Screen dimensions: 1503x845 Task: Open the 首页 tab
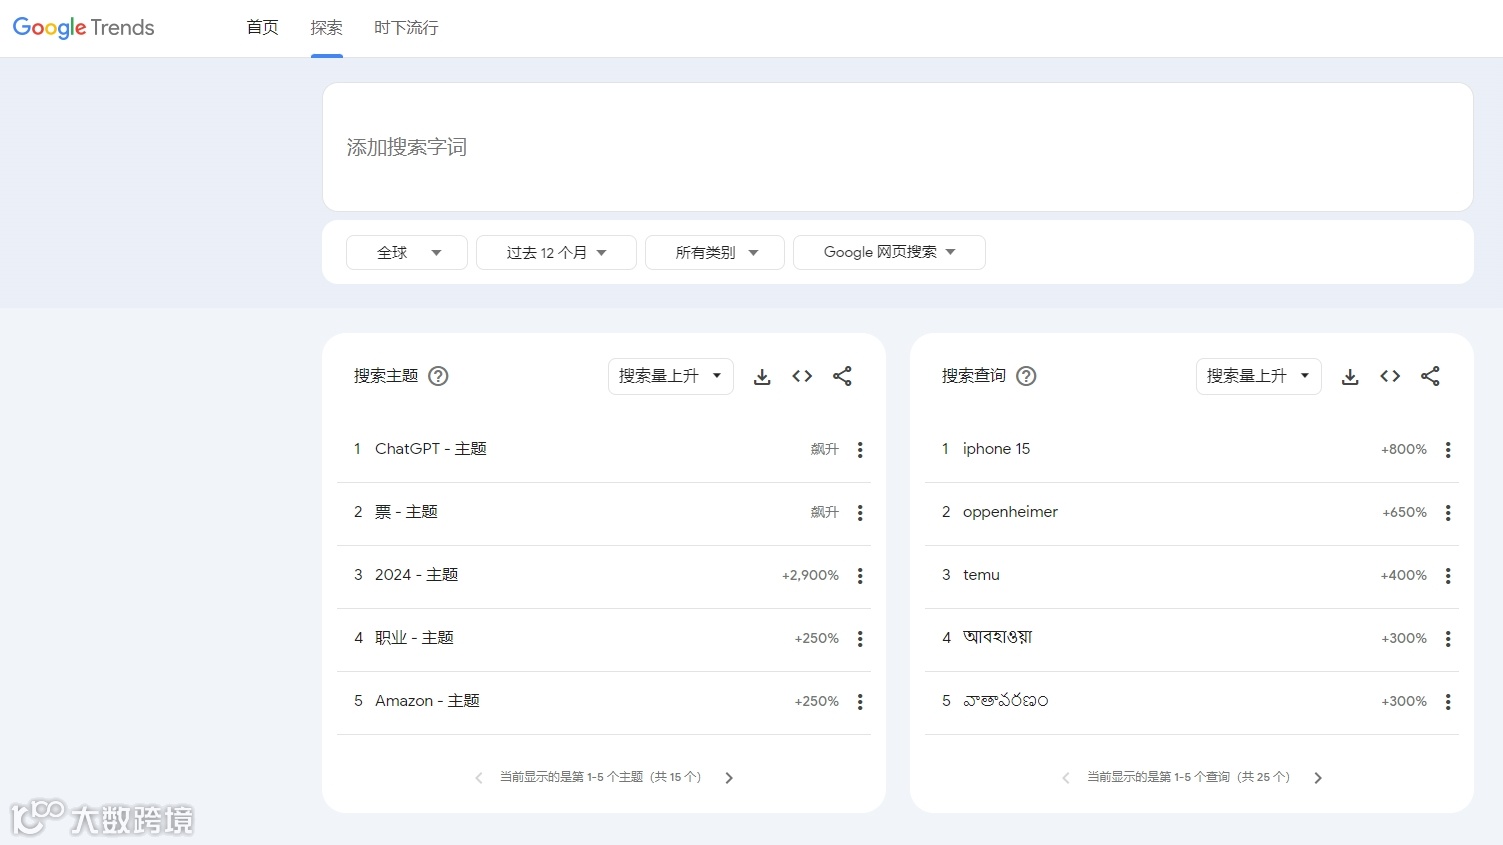click(x=262, y=28)
